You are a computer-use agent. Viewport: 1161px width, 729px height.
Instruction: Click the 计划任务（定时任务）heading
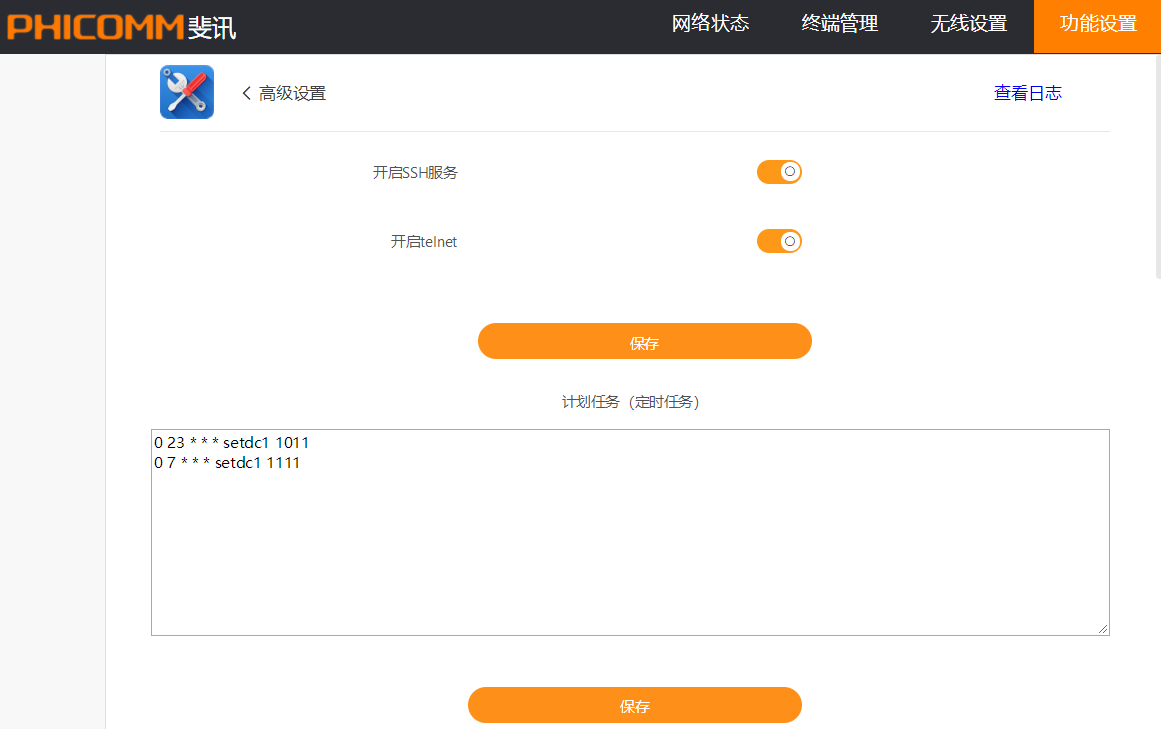tap(631, 402)
